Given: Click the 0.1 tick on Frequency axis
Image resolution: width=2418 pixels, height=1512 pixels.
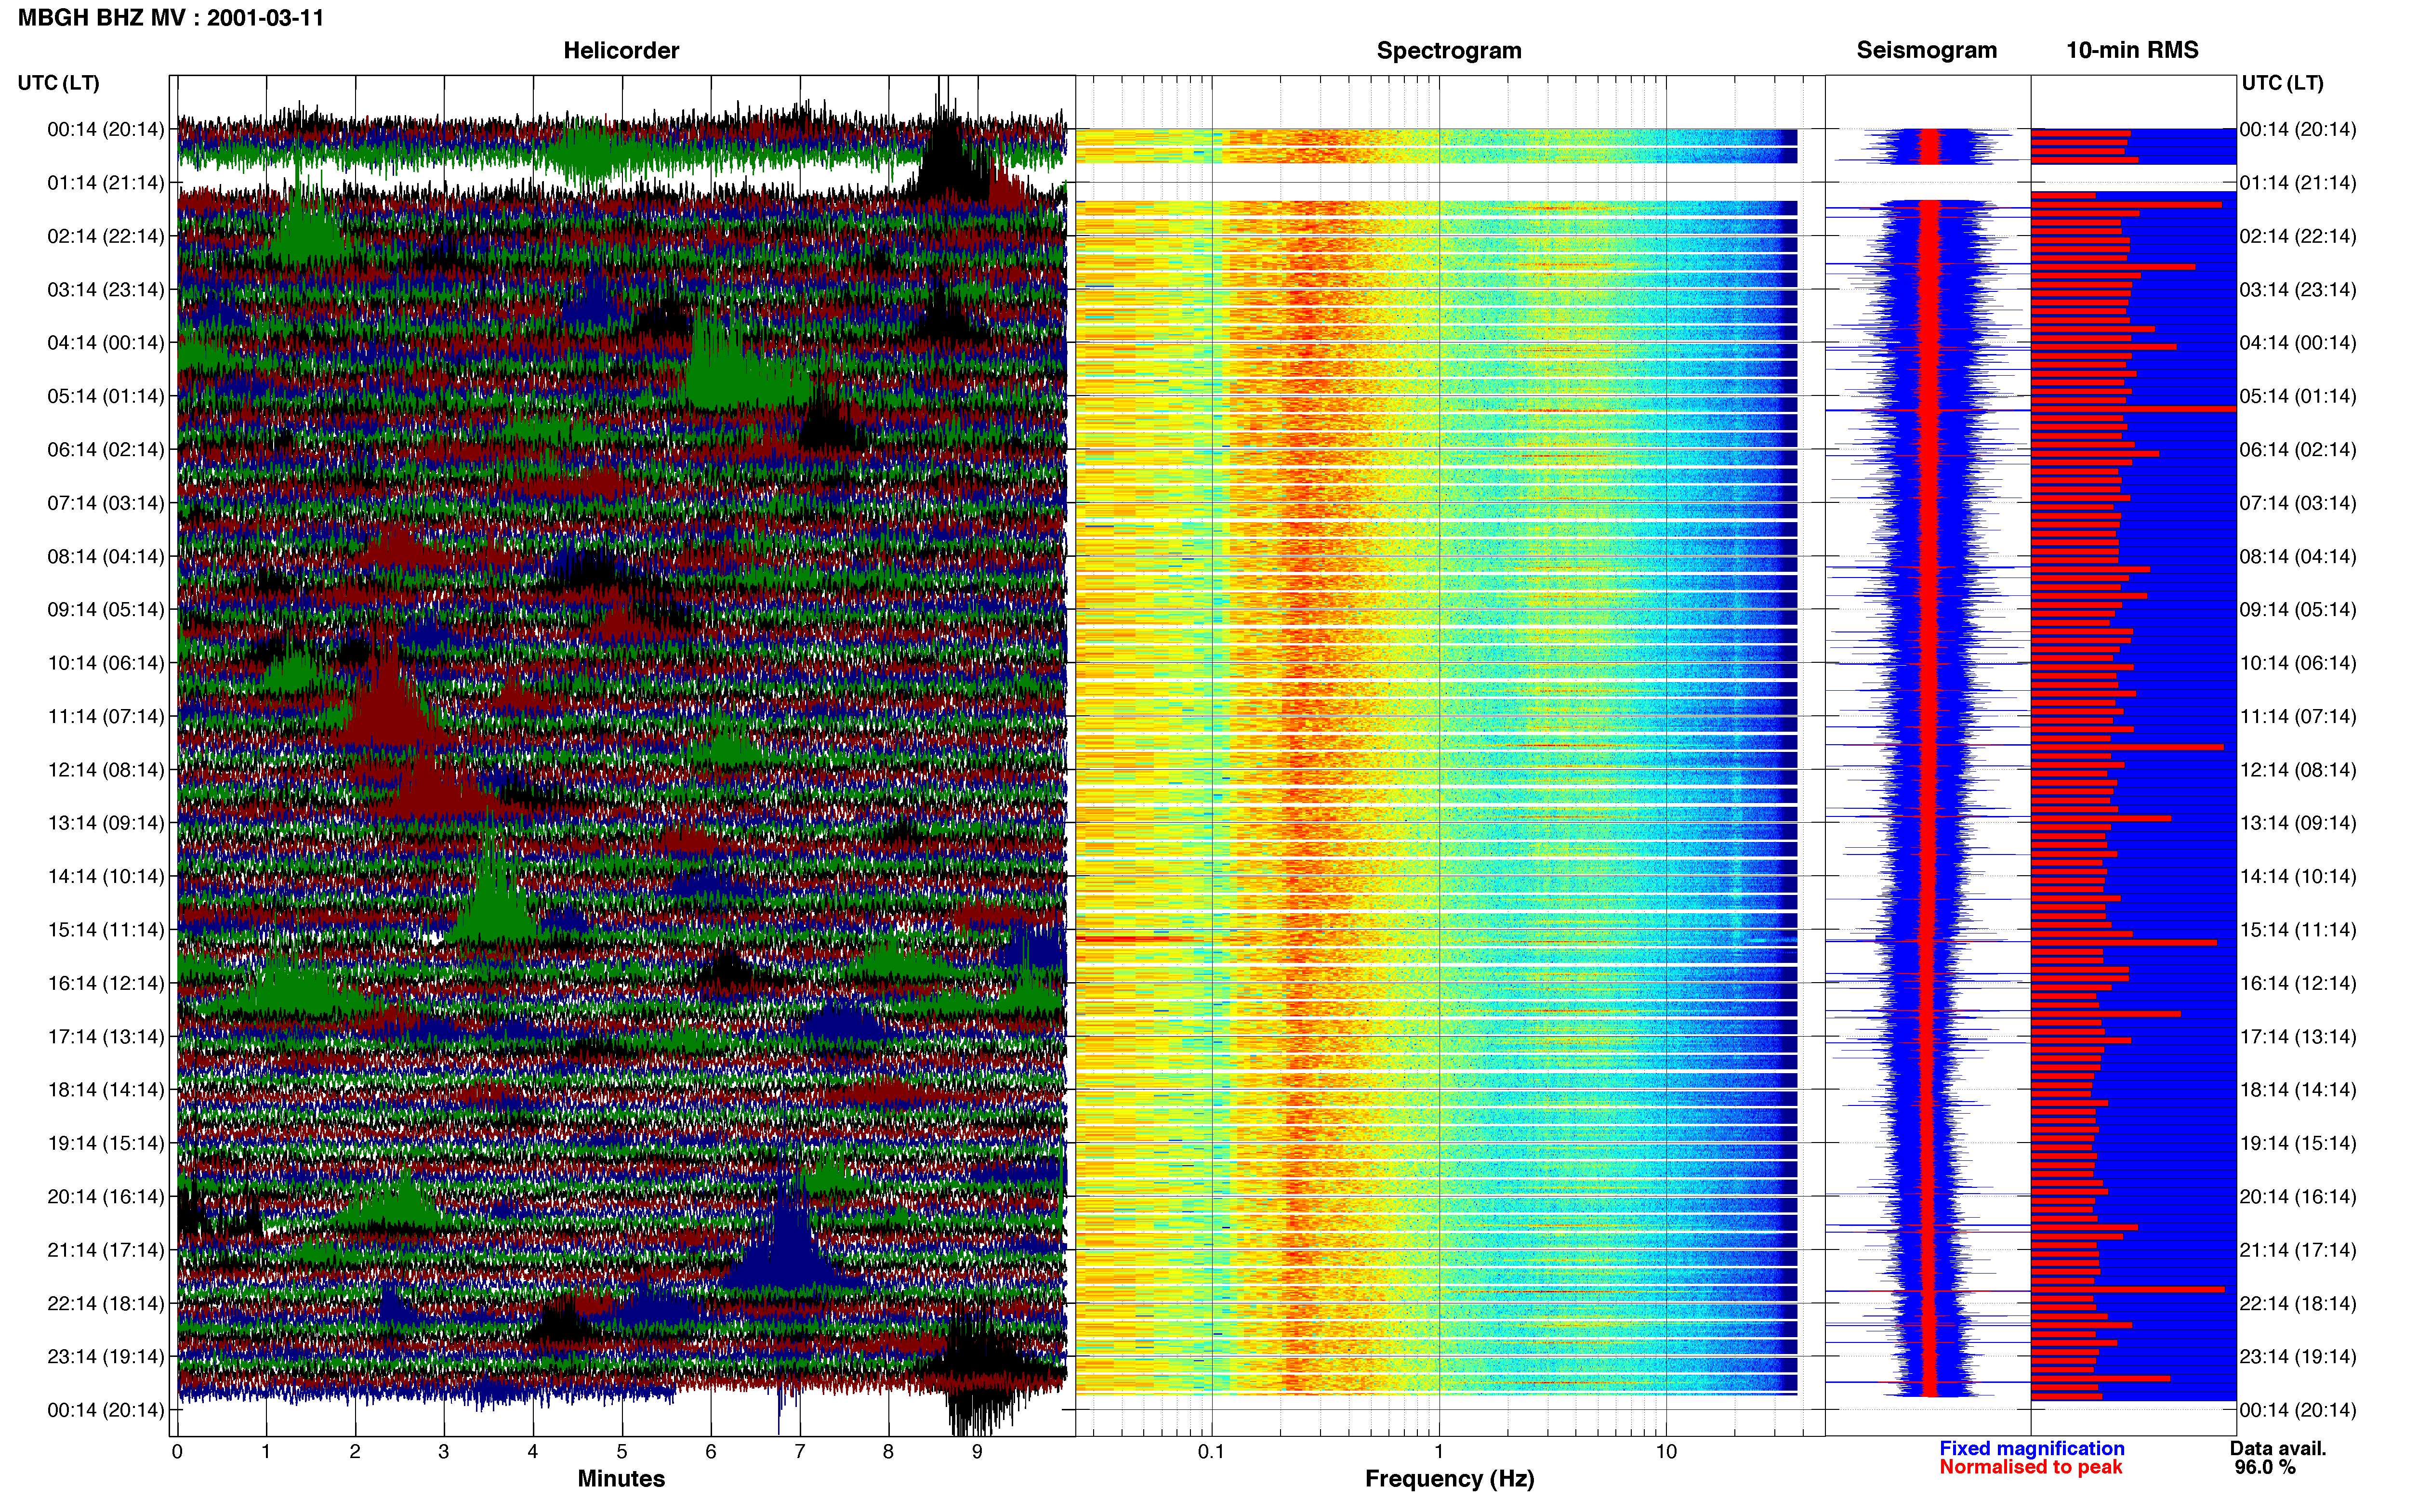Looking at the screenshot, I should (x=1211, y=1452).
